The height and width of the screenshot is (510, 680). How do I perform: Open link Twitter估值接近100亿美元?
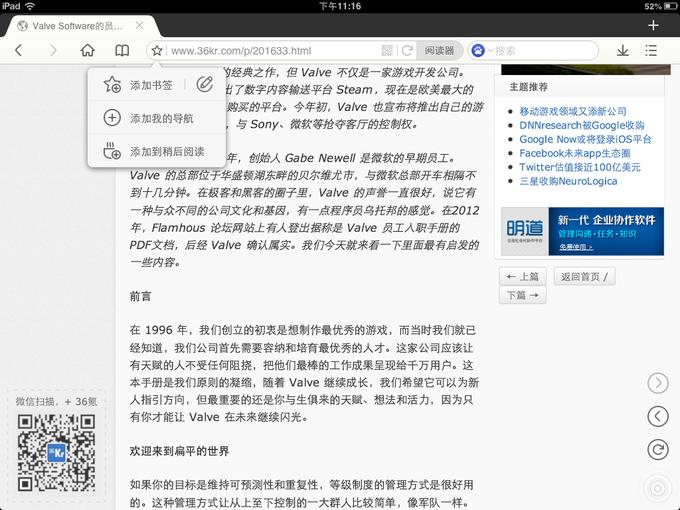580,167
